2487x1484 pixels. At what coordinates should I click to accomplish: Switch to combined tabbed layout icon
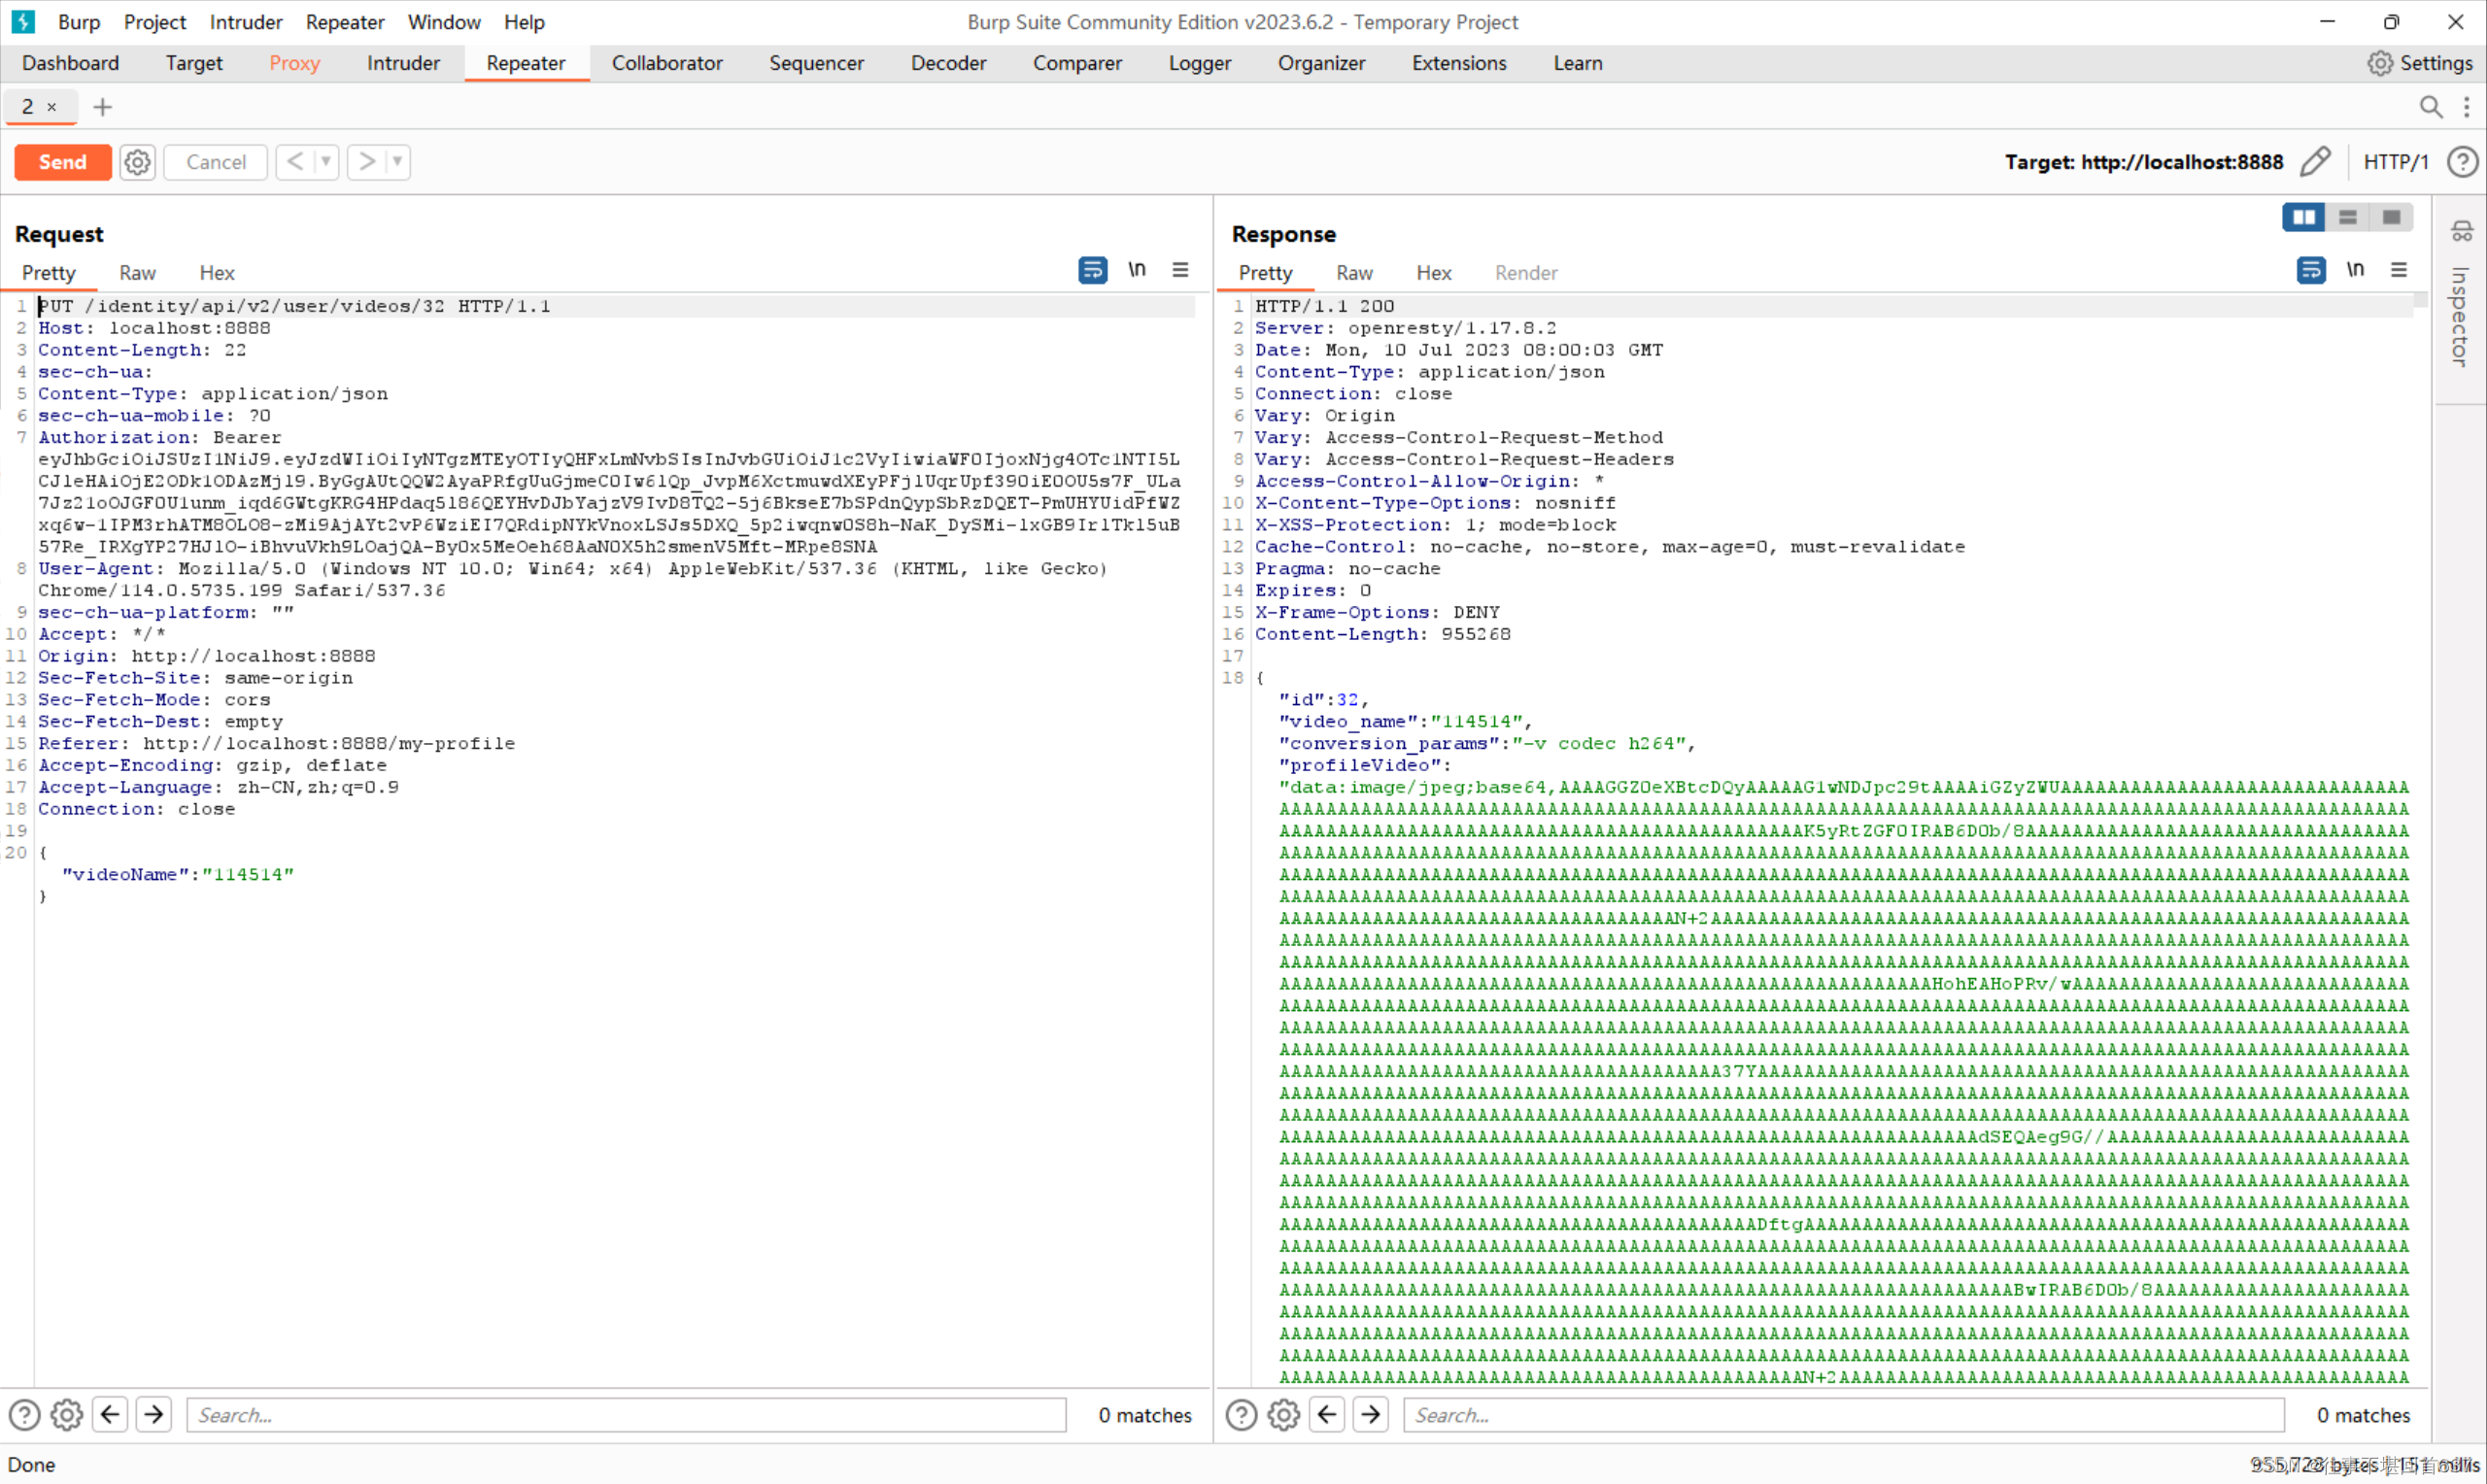[2392, 217]
